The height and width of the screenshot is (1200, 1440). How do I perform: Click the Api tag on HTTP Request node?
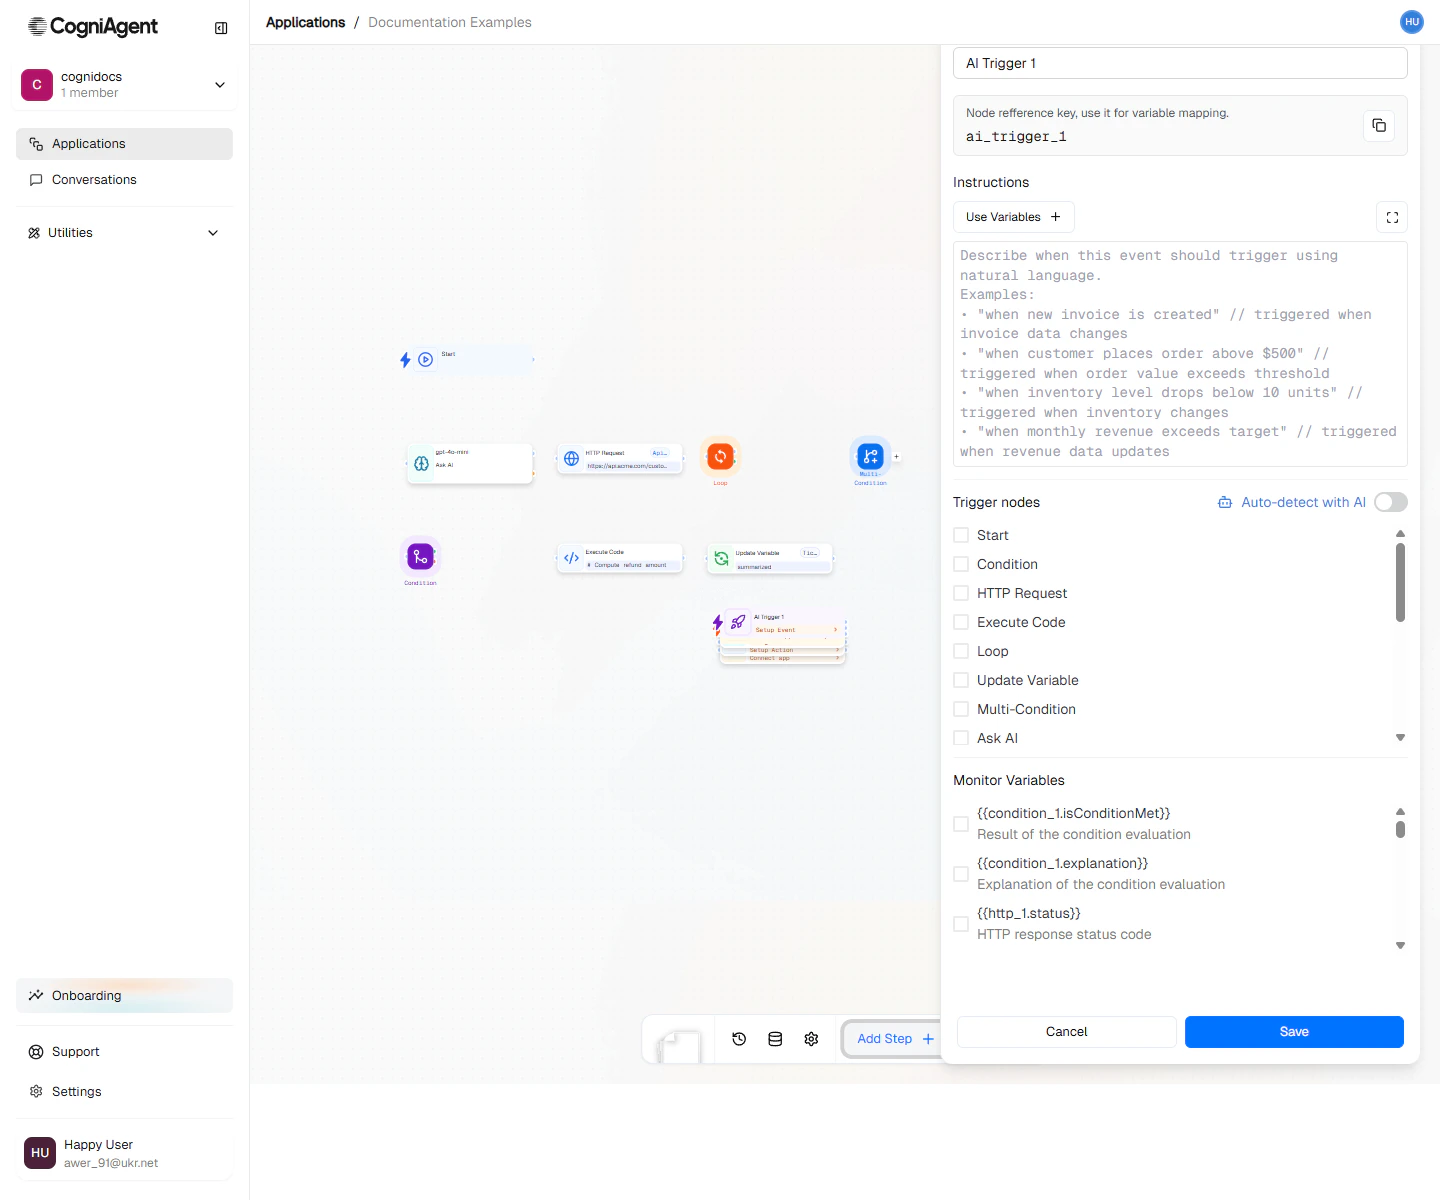[x=660, y=453]
